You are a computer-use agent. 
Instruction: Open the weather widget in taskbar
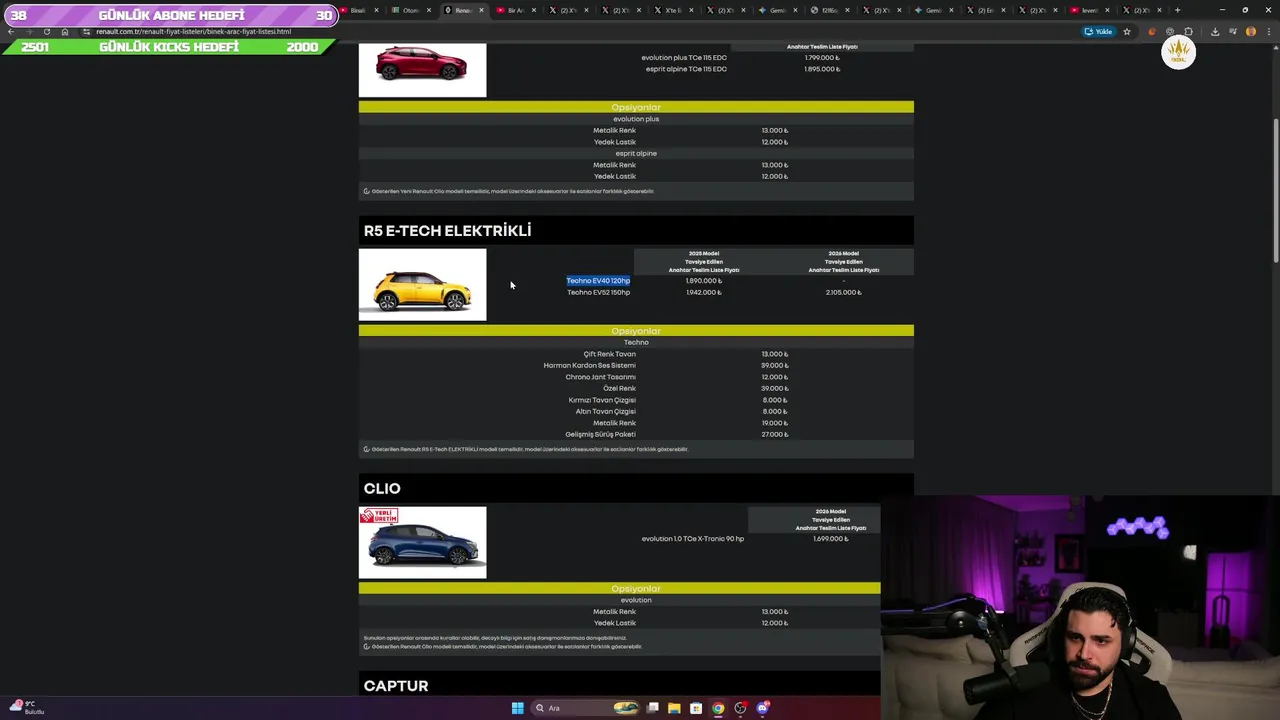point(27,707)
